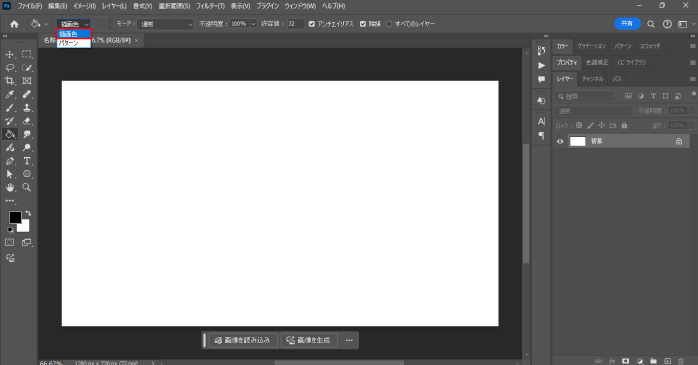Select the Path Selection tool
The width and height of the screenshot is (698, 365).
9,174
